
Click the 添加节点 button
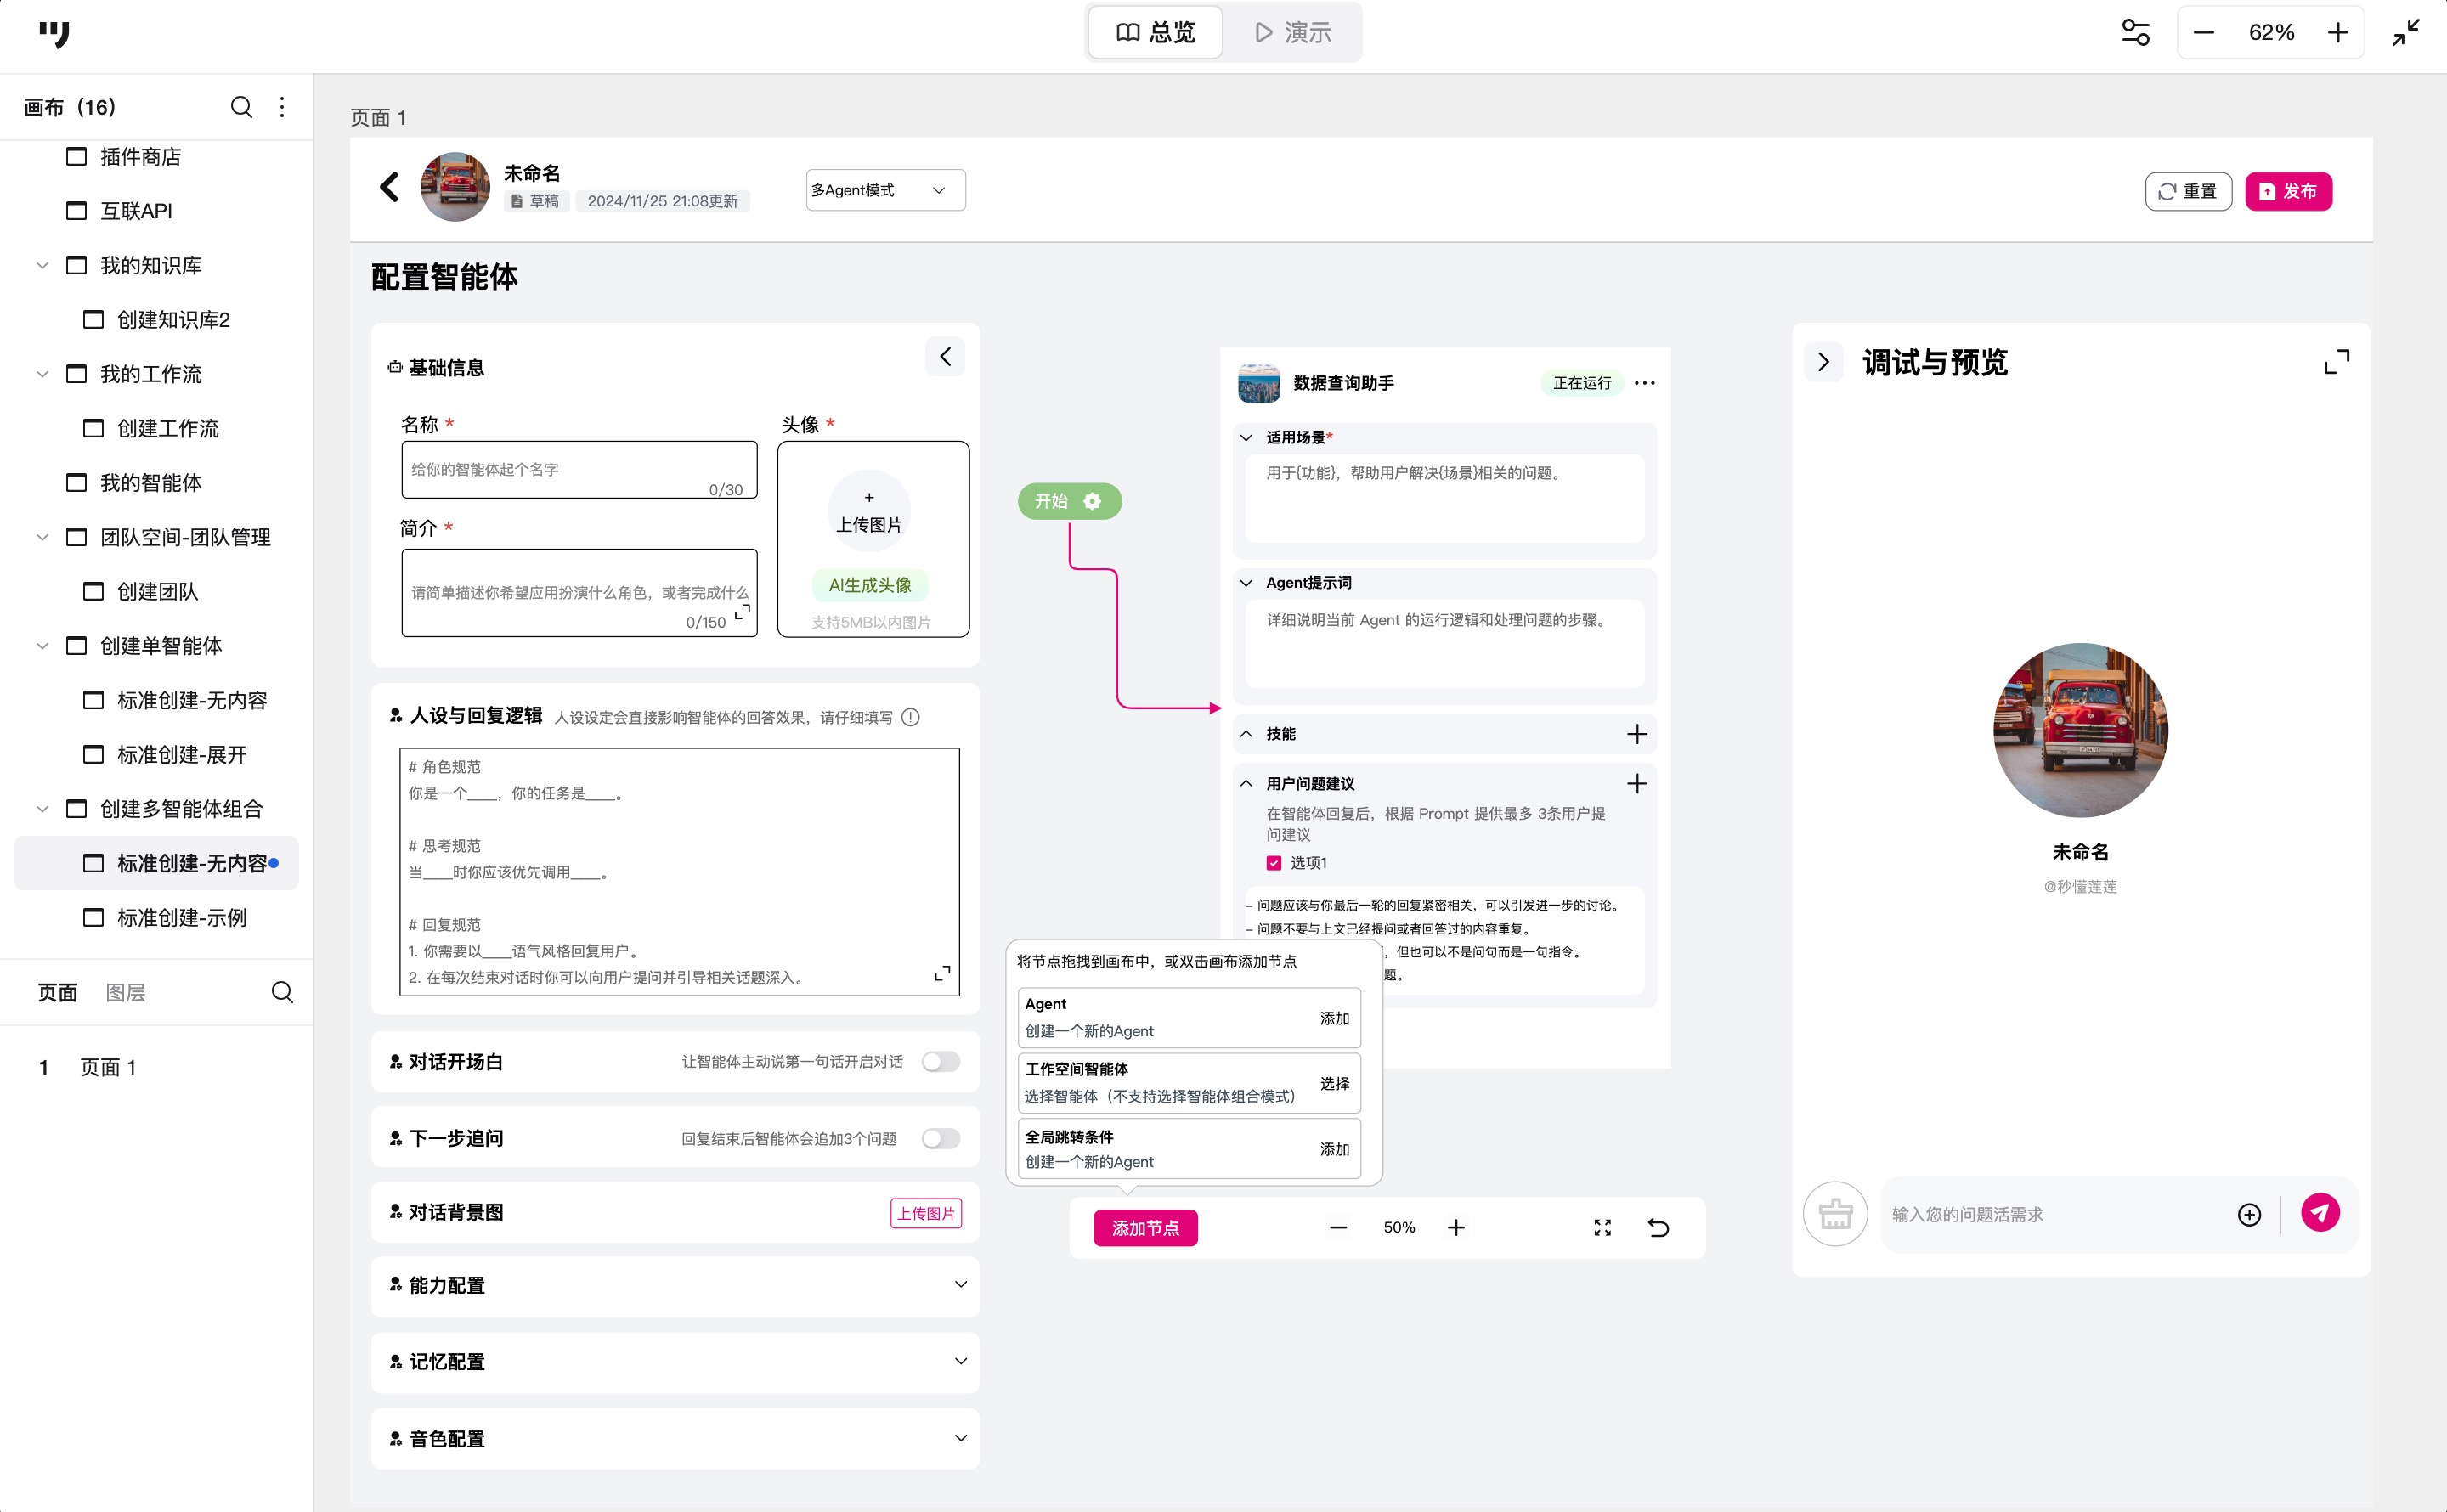1145,1228
